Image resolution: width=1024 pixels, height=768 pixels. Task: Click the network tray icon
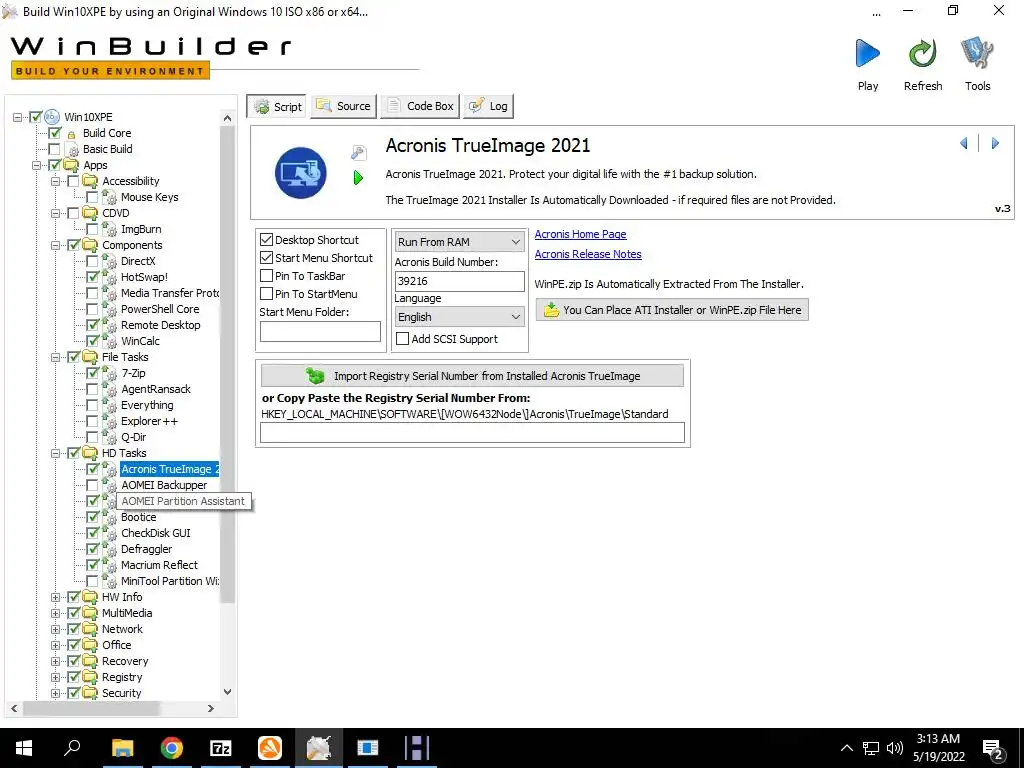[x=871, y=748]
